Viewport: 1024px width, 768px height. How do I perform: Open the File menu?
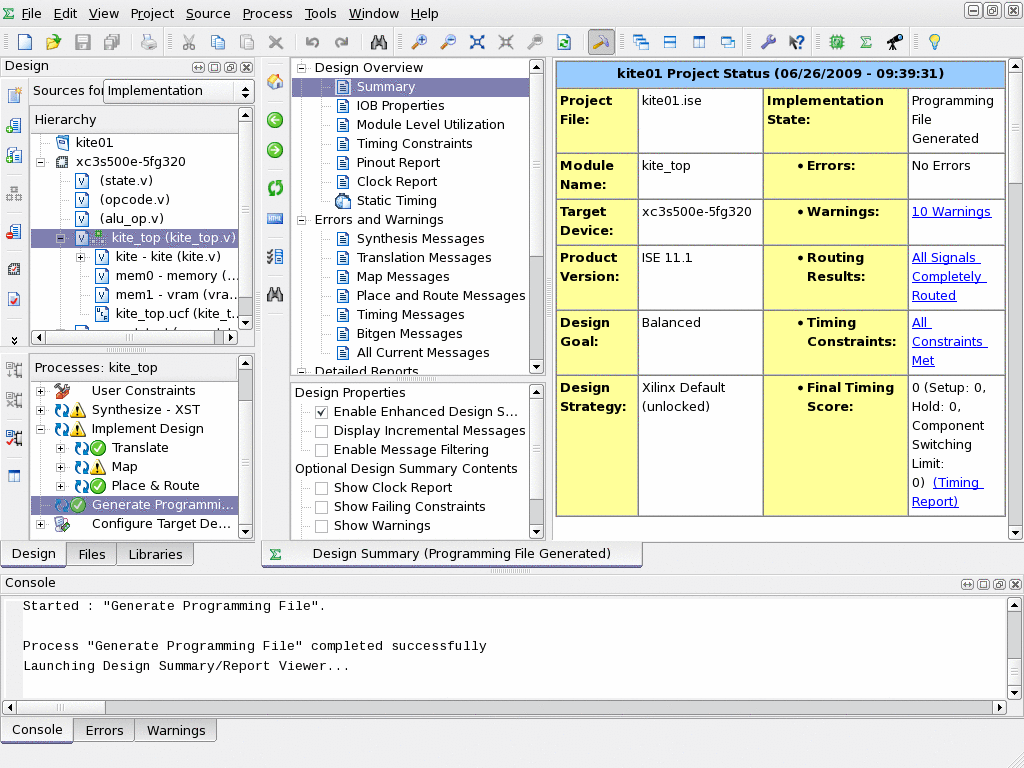click(31, 14)
